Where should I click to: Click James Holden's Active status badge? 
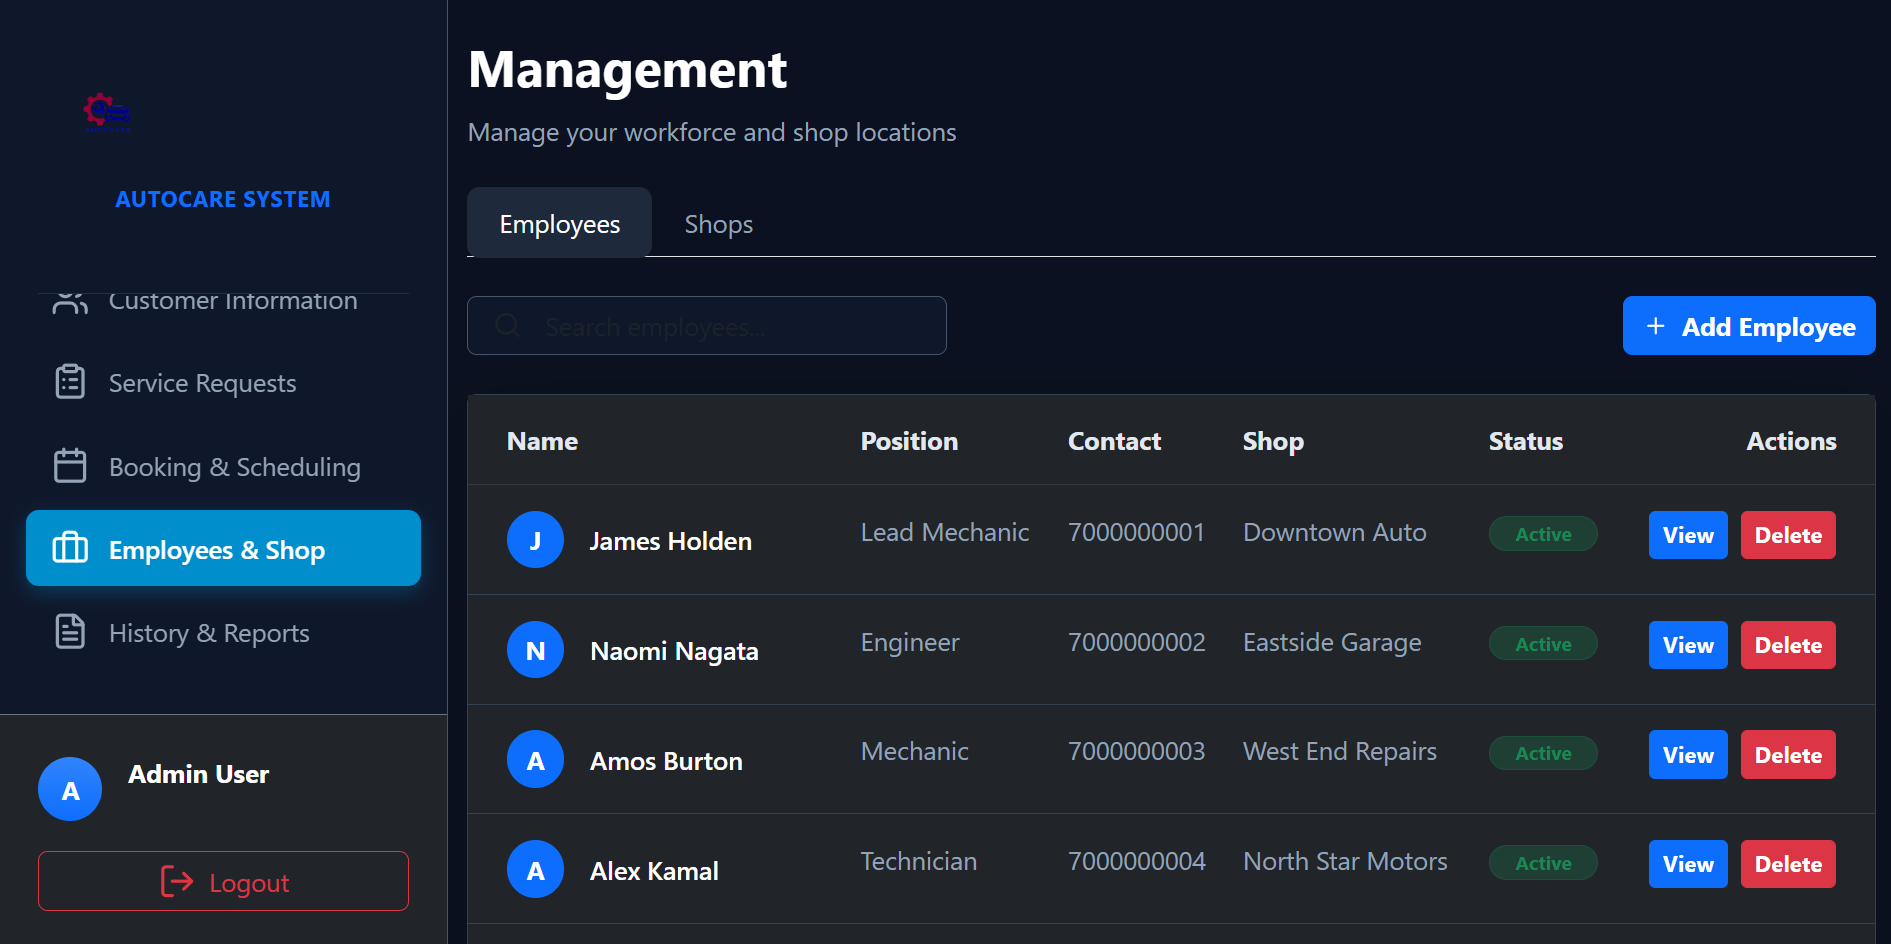(x=1543, y=534)
